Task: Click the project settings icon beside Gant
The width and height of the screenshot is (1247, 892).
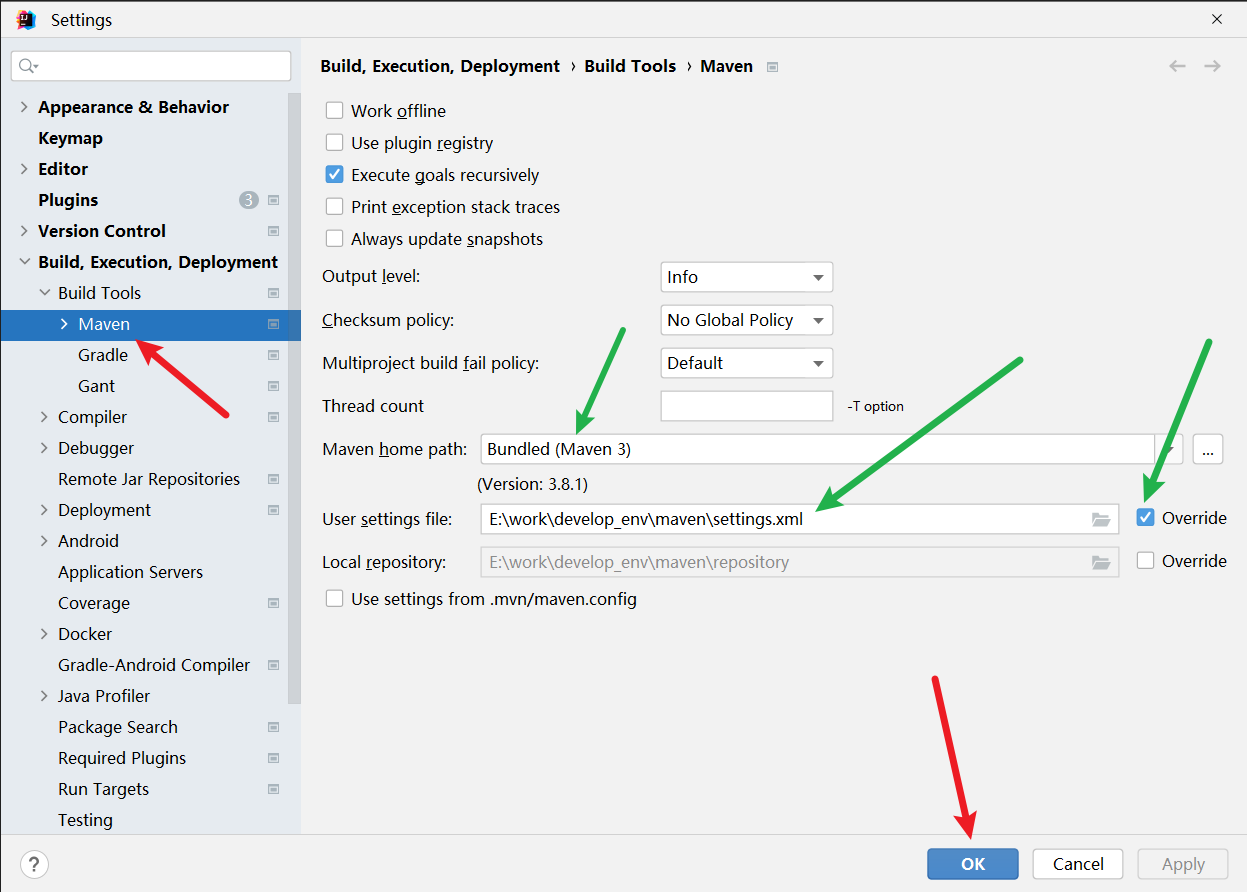Action: [273, 386]
